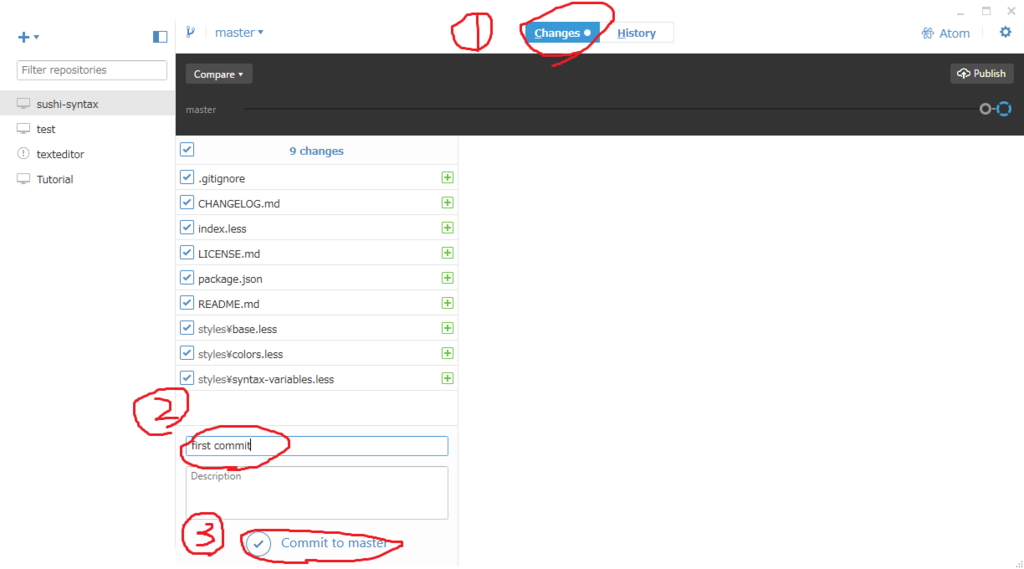Uncheck the LICENSE.md checkbox
The width and height of the screenshot is (1024, 569).
(x=187, y=252)
